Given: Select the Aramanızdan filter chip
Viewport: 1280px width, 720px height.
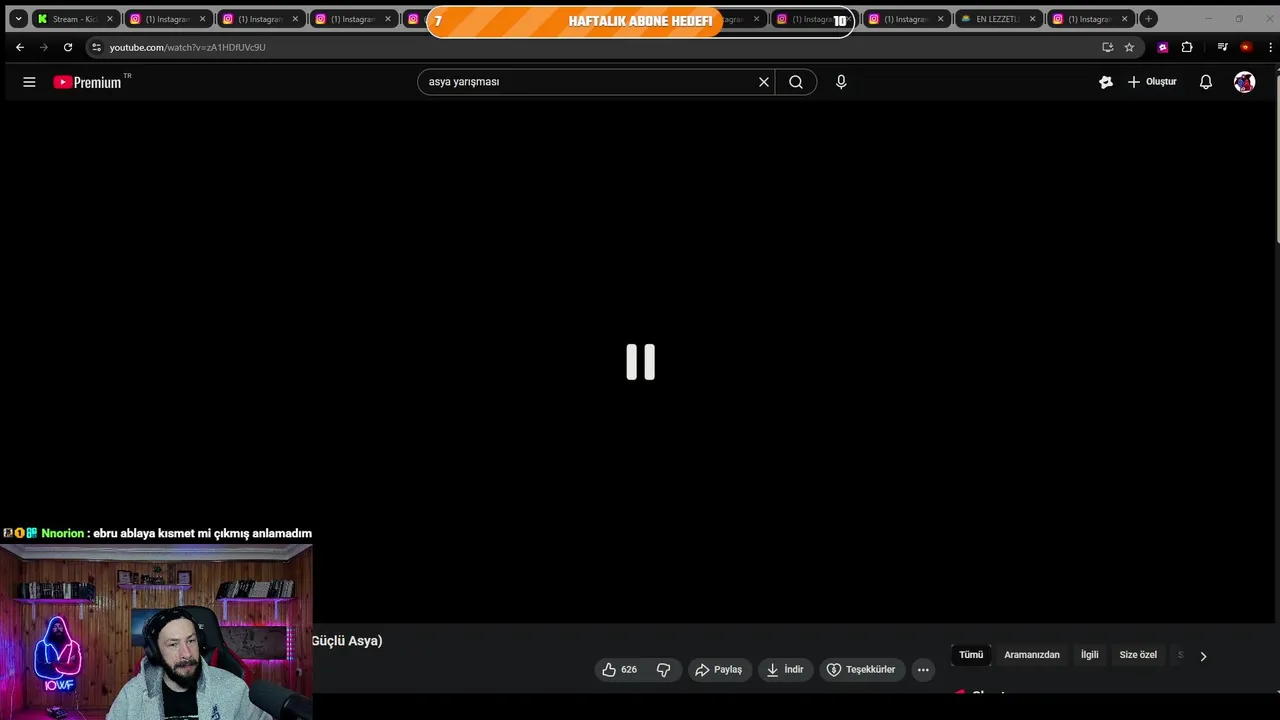Looking at the screenshot, I should [x=1032, y=655].
